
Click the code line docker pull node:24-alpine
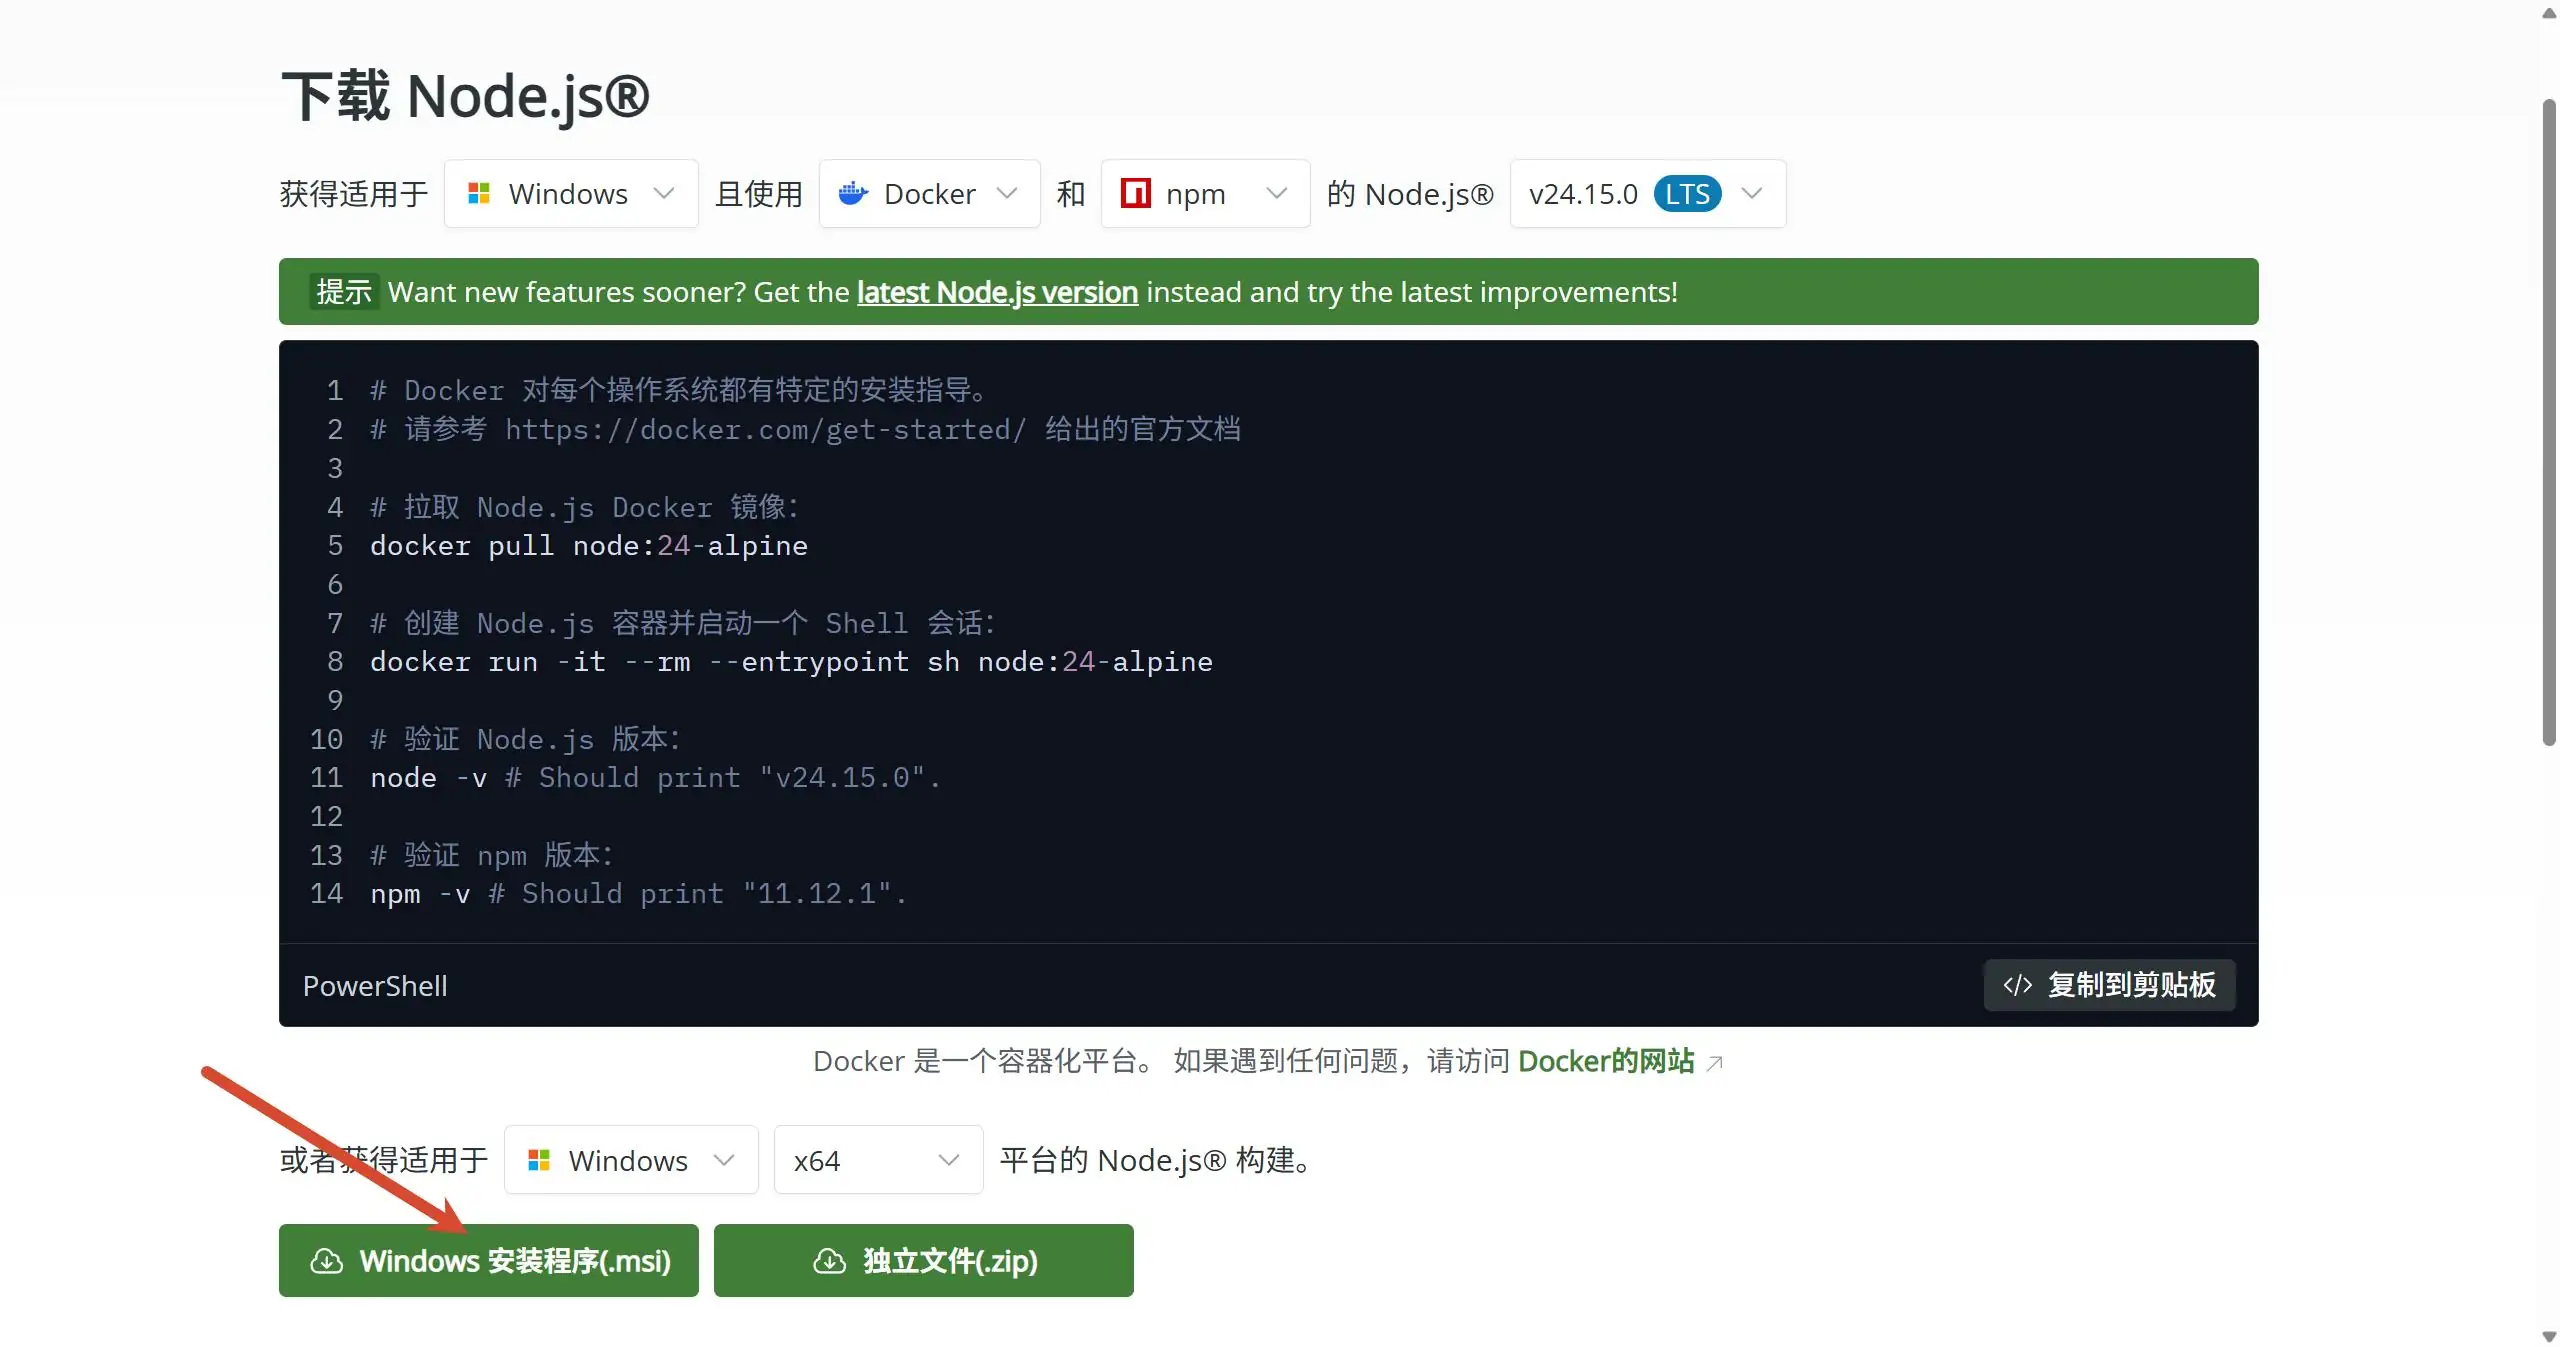point(589,546)
